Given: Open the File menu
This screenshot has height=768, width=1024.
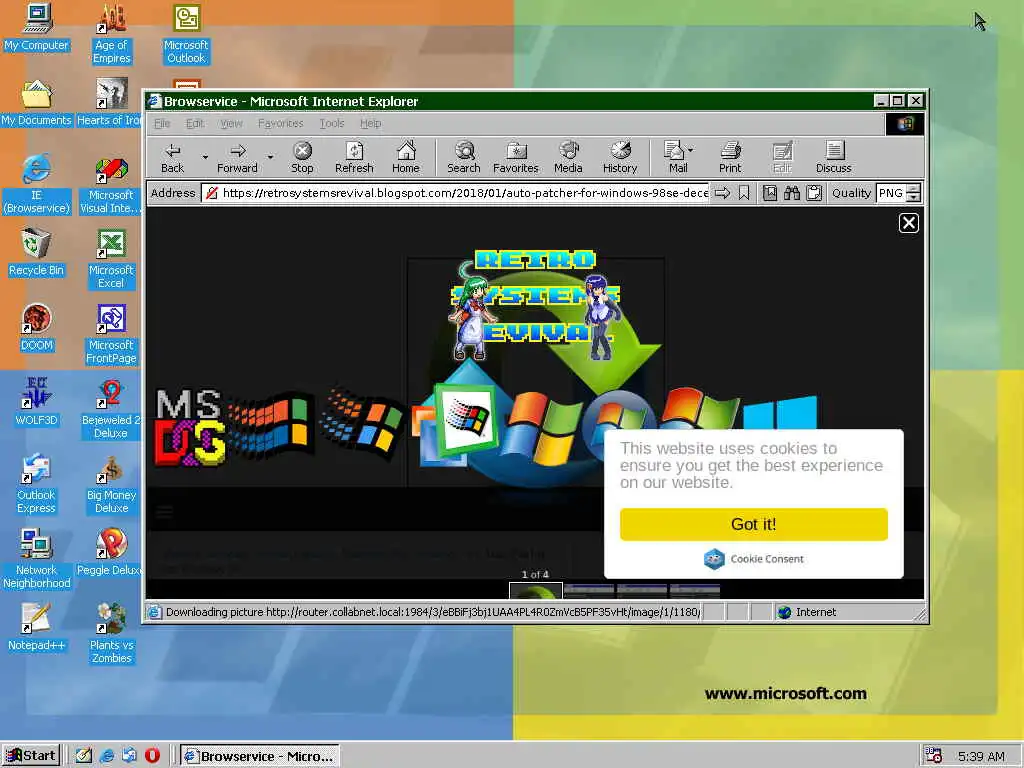Looking at the screenshot, I should (162, 123).
